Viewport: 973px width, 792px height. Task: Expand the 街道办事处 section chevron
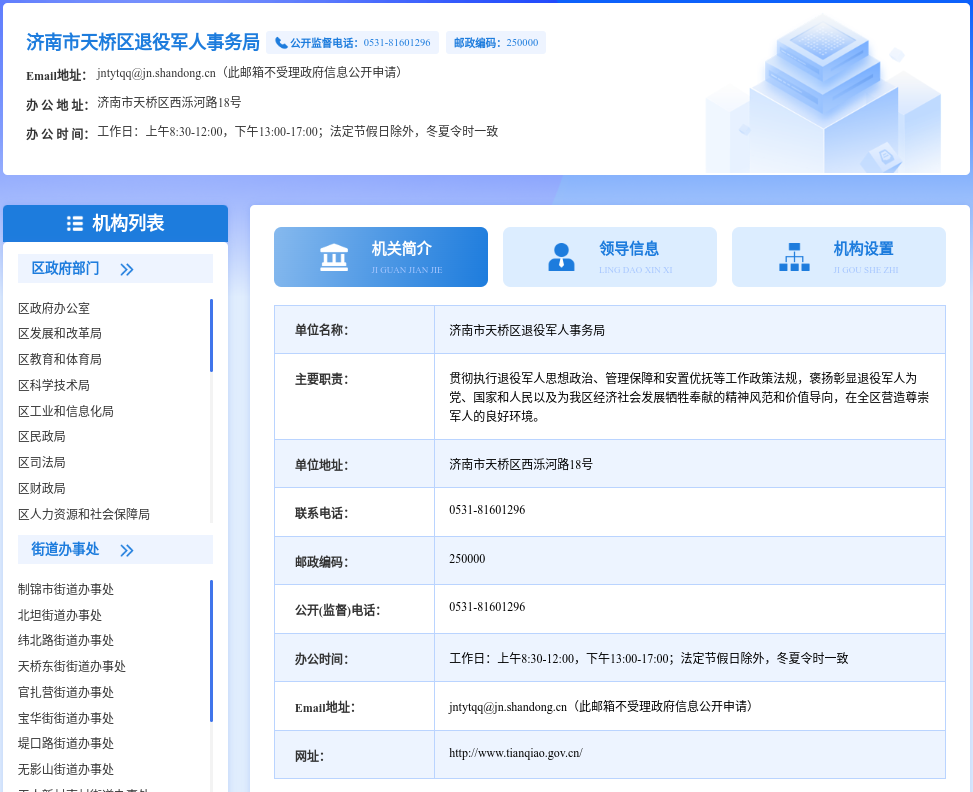[x=127, y=550]
